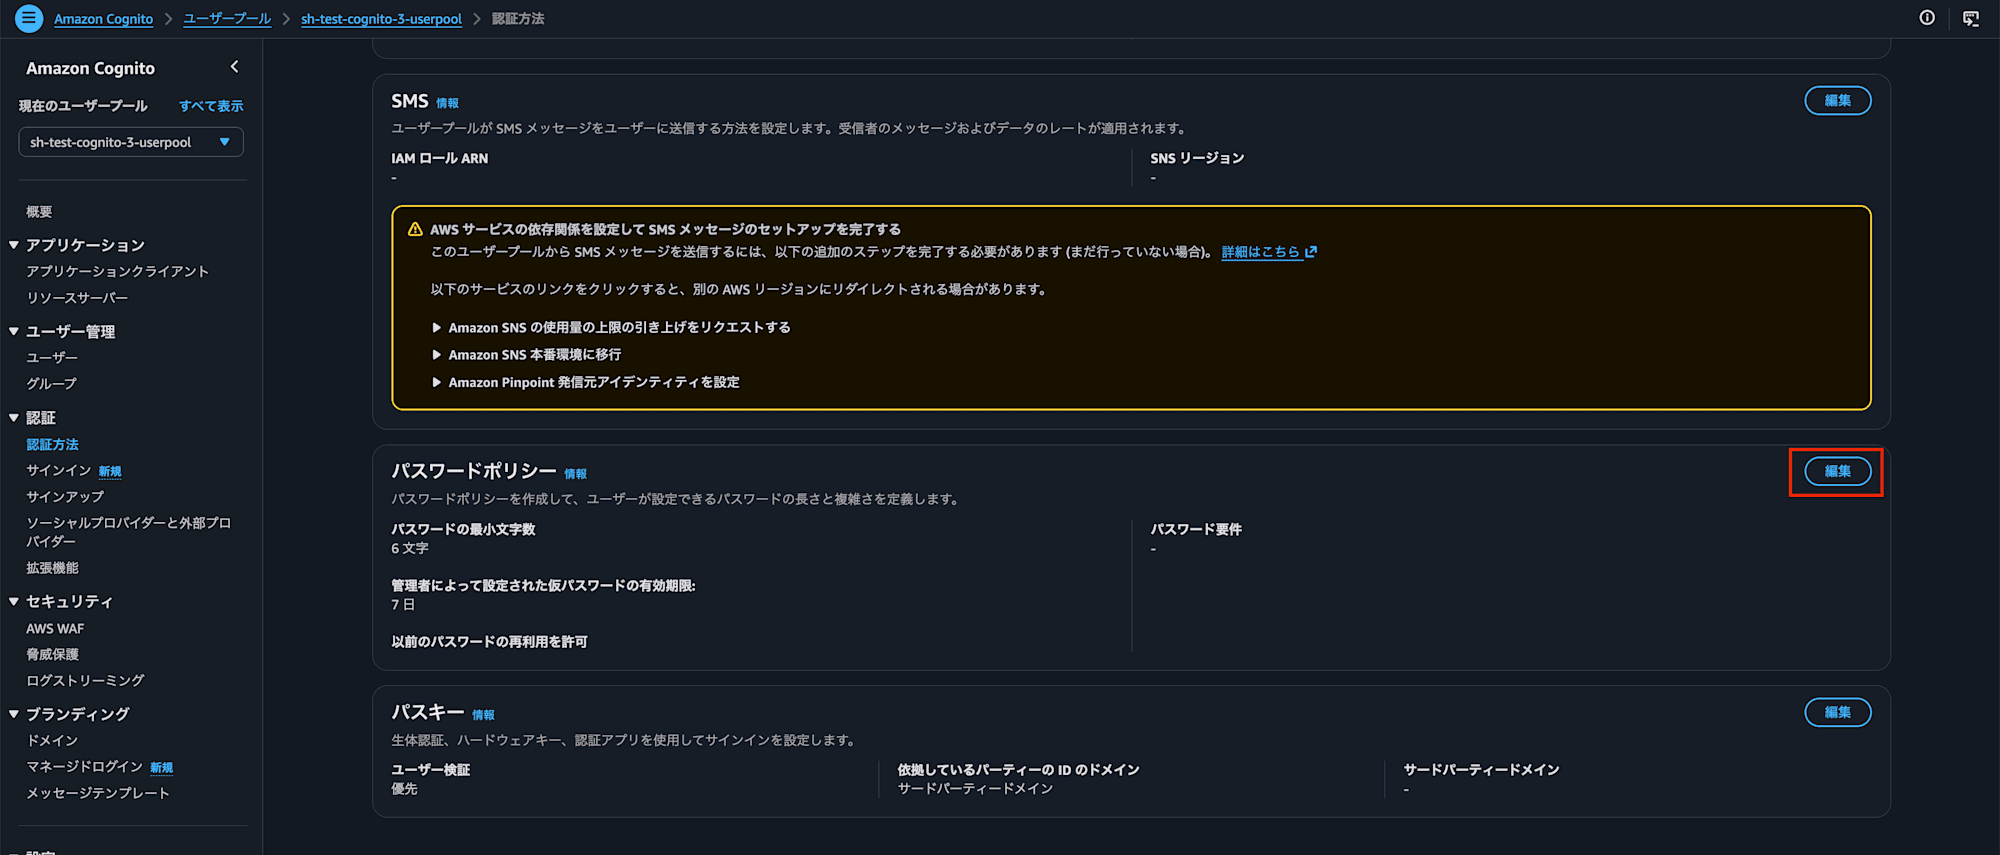The height and width of the screenshot is (855, 2000).
Task: Collapse the Amazon Cognito sidebar with the chevron
Action: [x=235, y=67]
